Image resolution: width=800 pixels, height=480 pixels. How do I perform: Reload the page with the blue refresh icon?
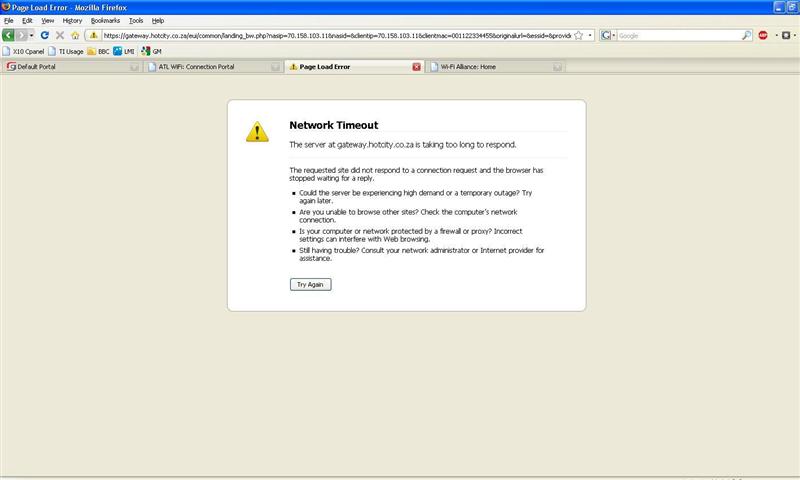coord(44,35)
